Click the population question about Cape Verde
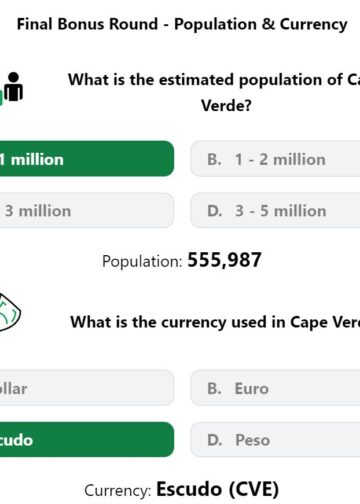360x504 pixels. [x=214, y=93]
